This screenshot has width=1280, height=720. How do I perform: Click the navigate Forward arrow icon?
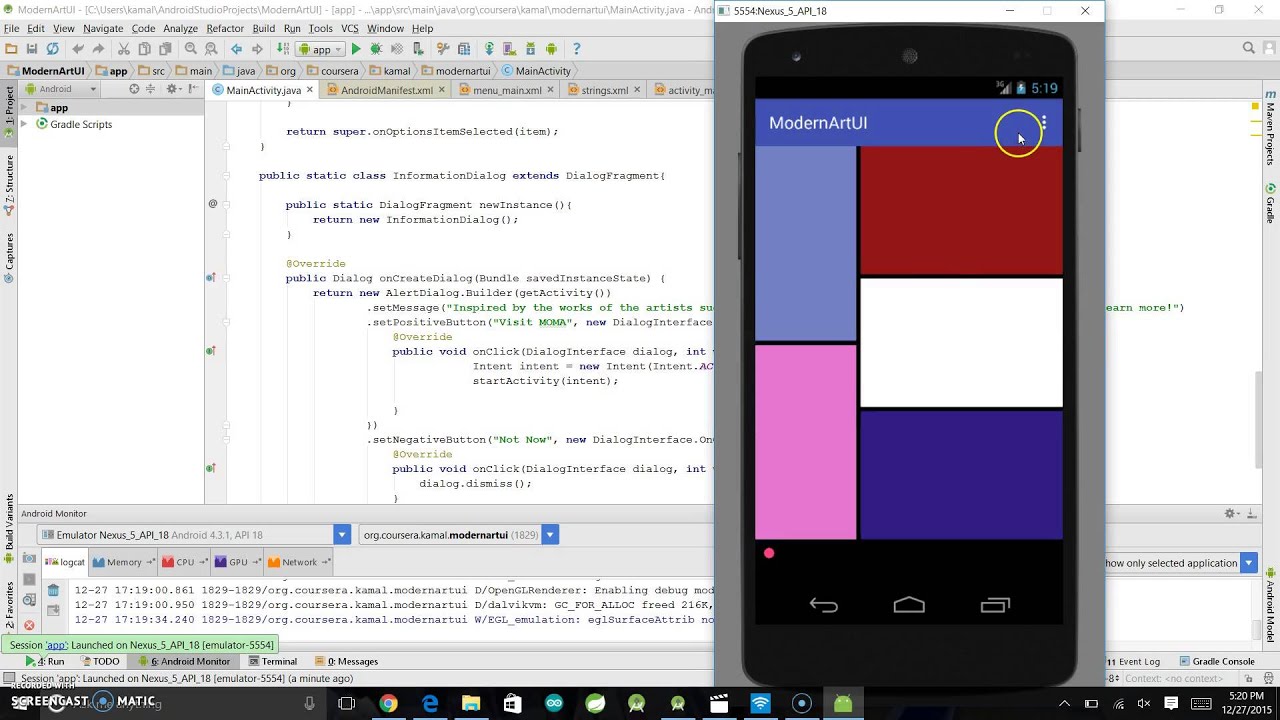pyautogui.click(x=257, y=49)
